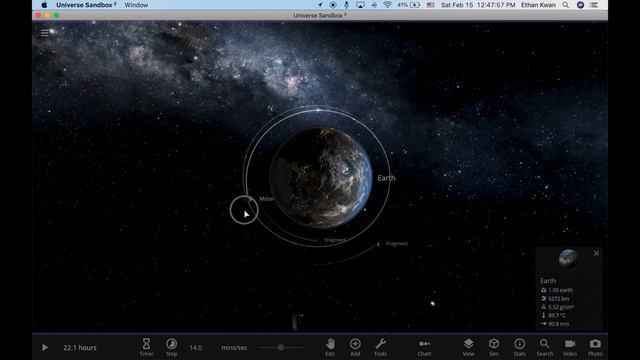Adjust the time speed slider
The height and width of the screenshot is (360, 640).
(281, 347)
